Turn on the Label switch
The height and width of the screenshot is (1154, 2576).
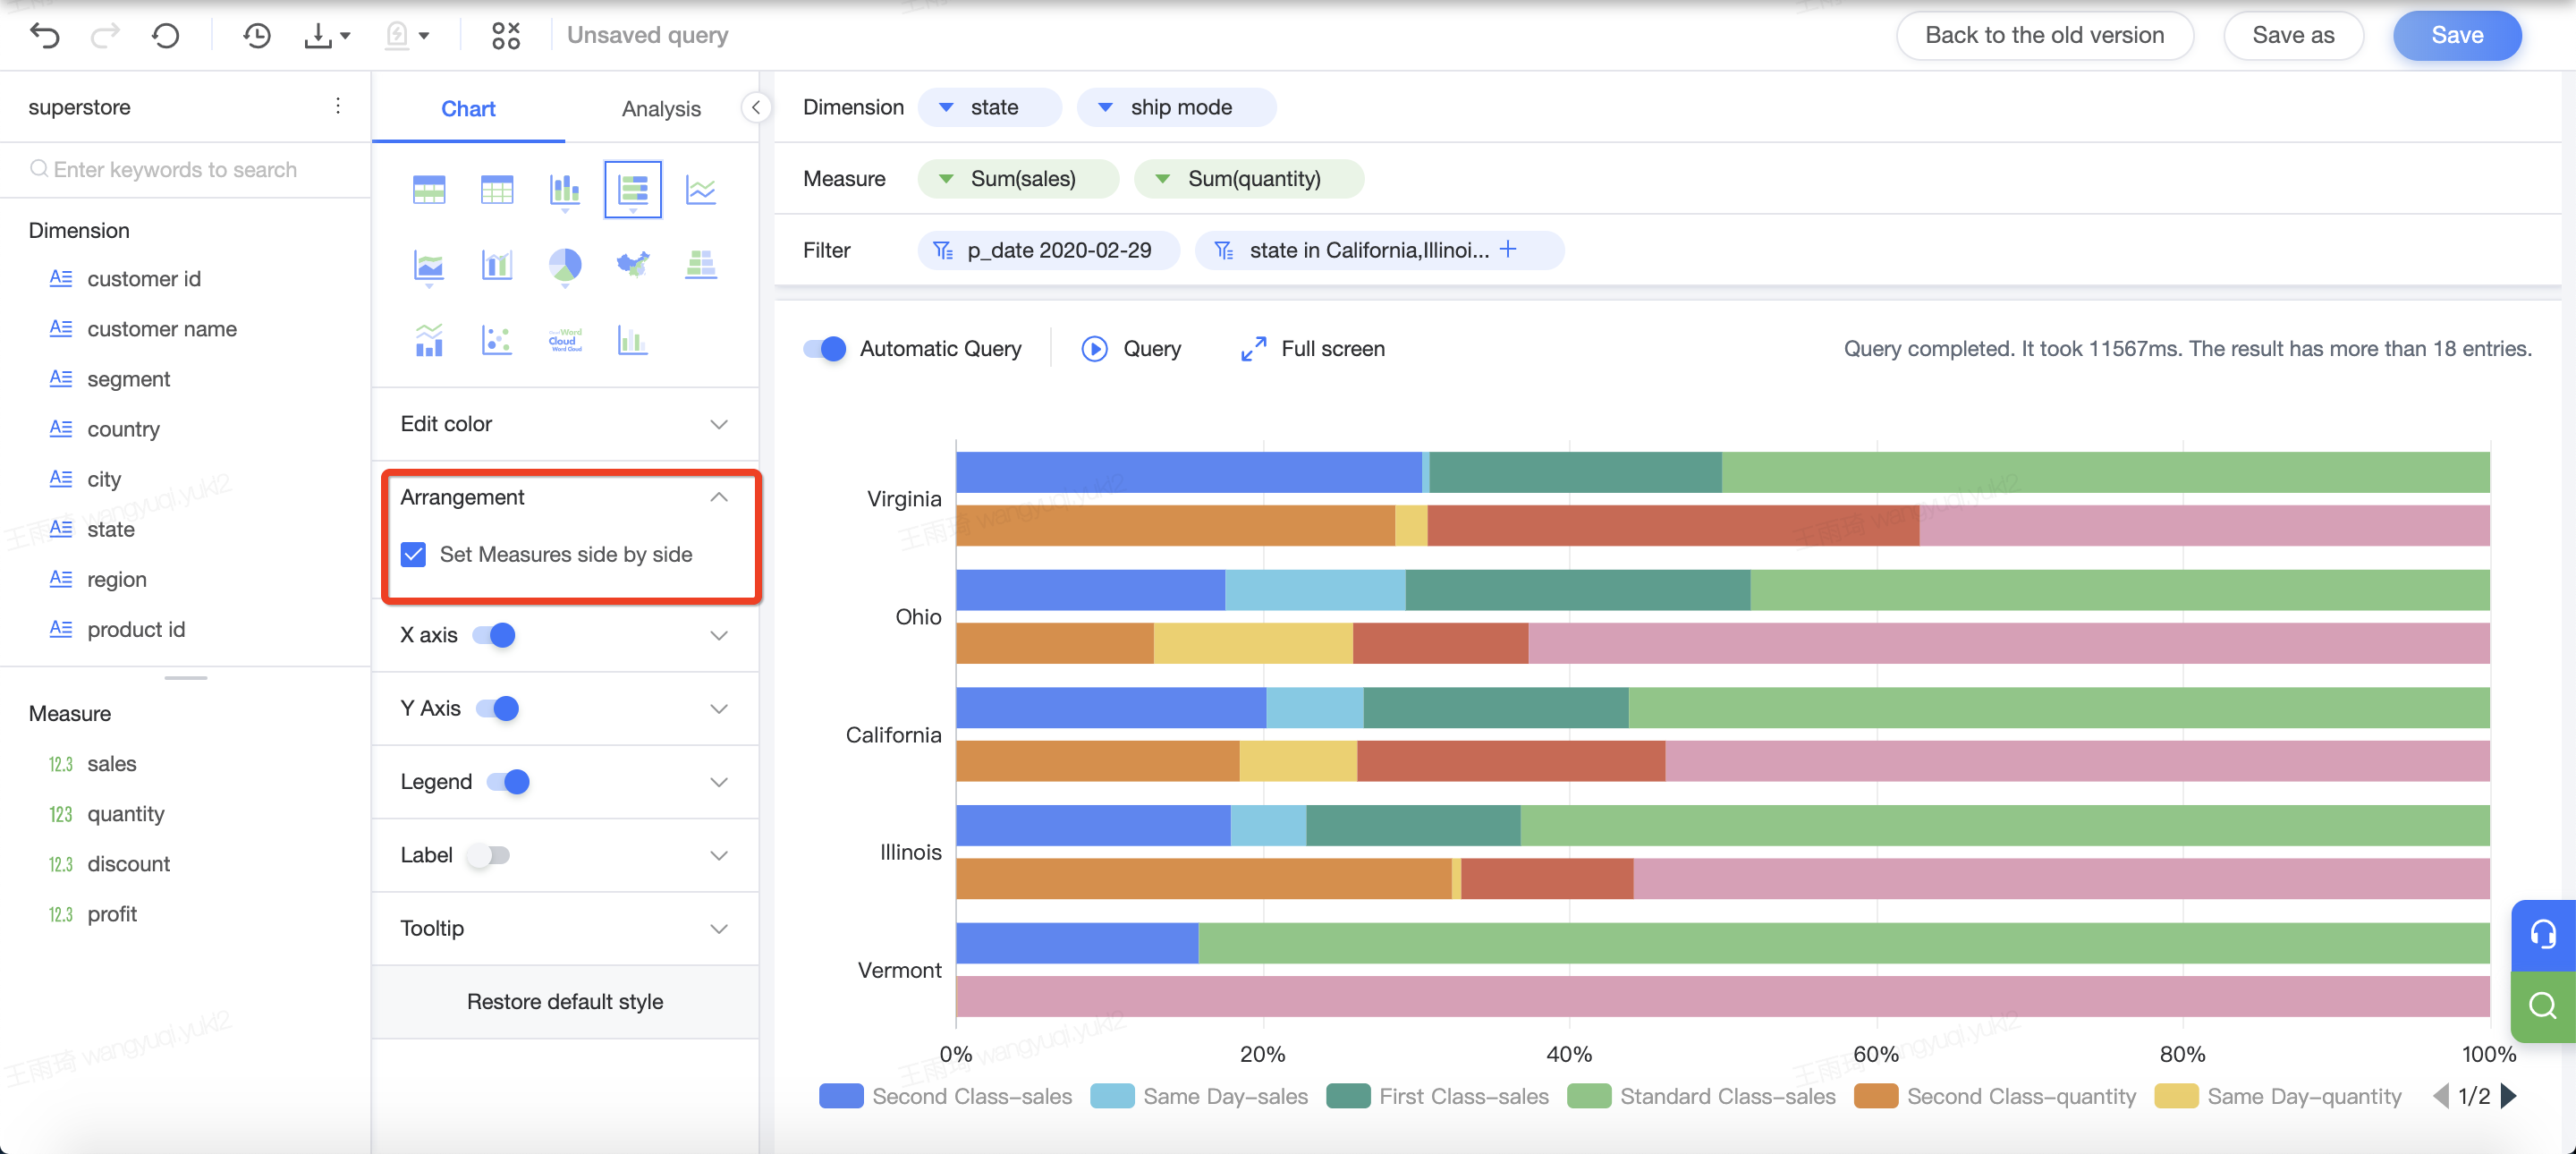point(489,855)
